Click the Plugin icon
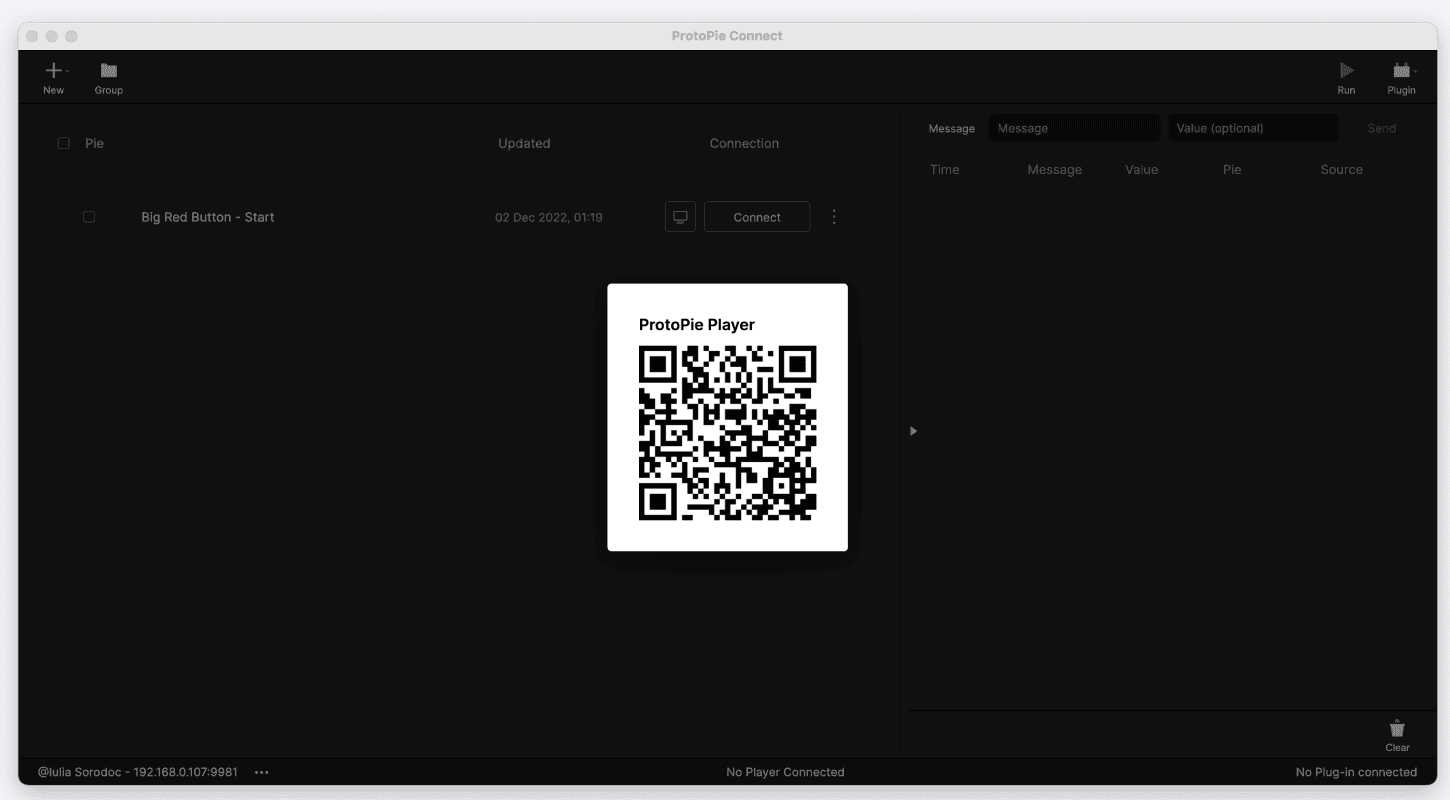This screenshot has width=1450, height=800. [1400, 70]
